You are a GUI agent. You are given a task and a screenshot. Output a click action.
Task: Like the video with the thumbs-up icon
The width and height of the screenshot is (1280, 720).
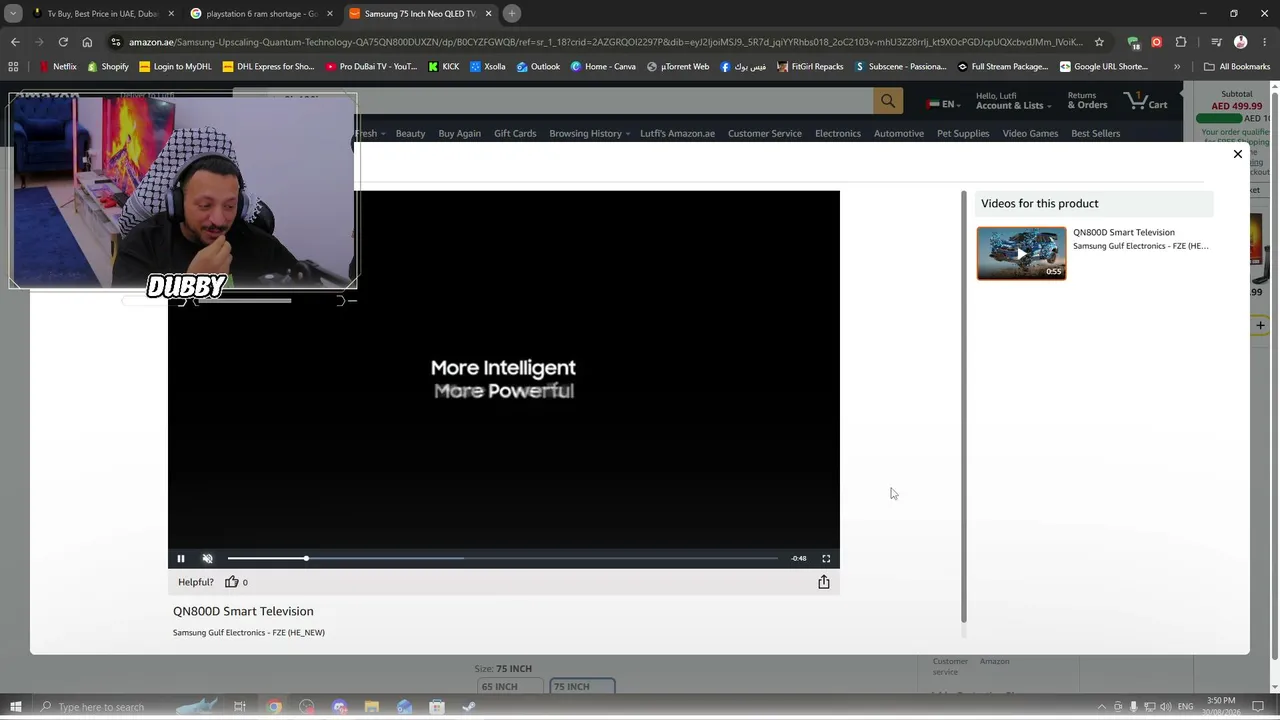tap(232, 582)
